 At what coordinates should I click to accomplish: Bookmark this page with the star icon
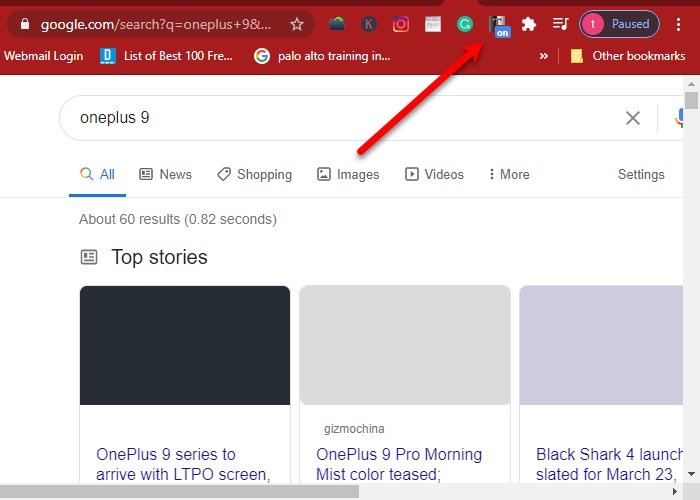click(x=297, y=24)
